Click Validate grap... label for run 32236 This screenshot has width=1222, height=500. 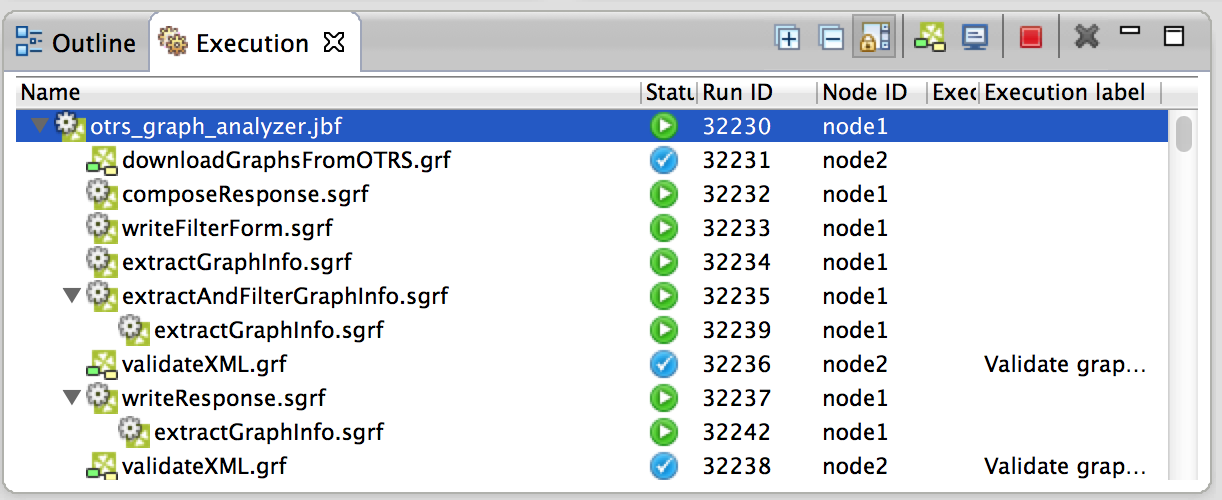point(1064,365)
